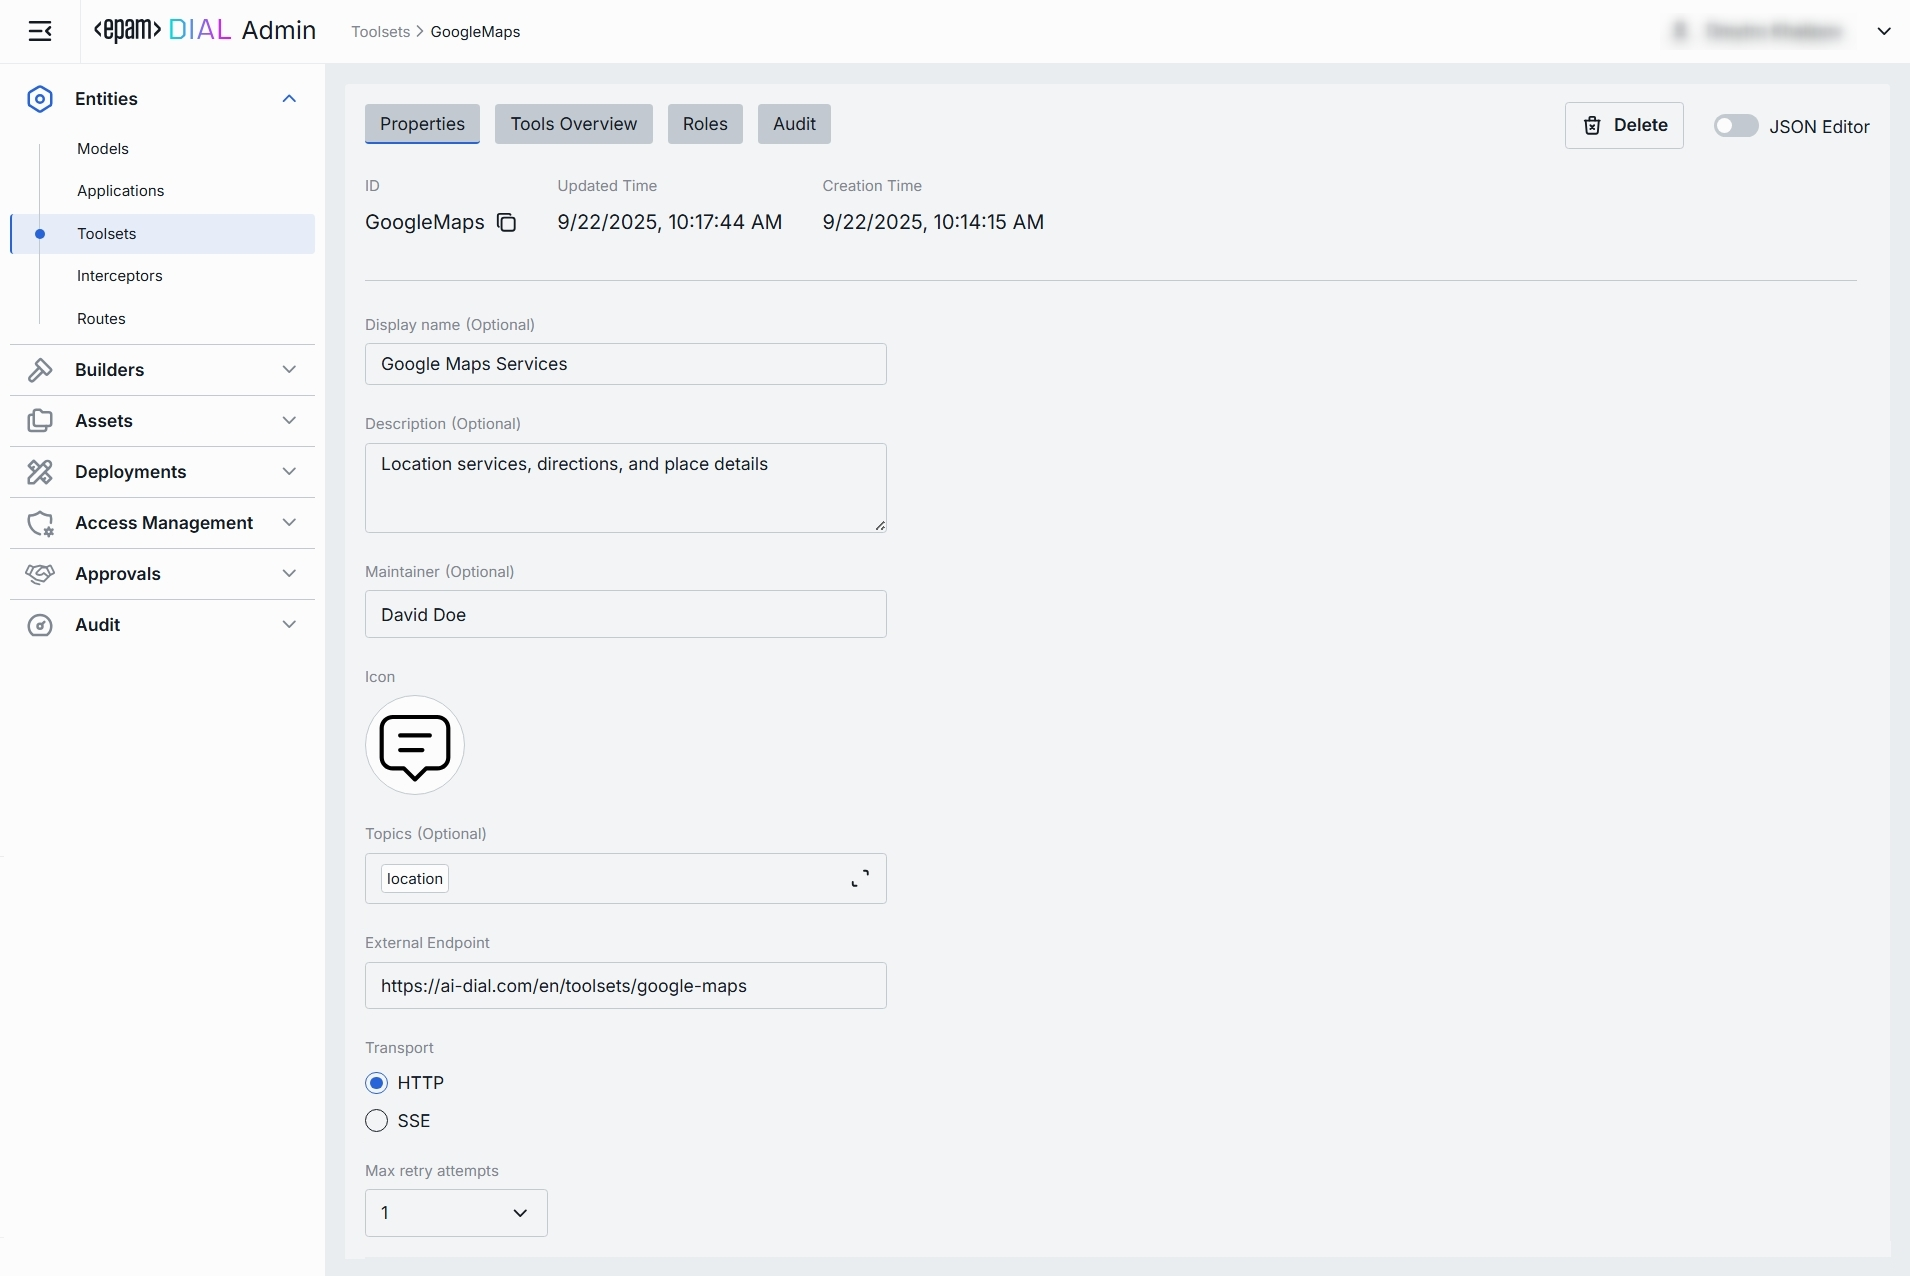Open Interceptors in the sidebar

click(x=119, y=276)
